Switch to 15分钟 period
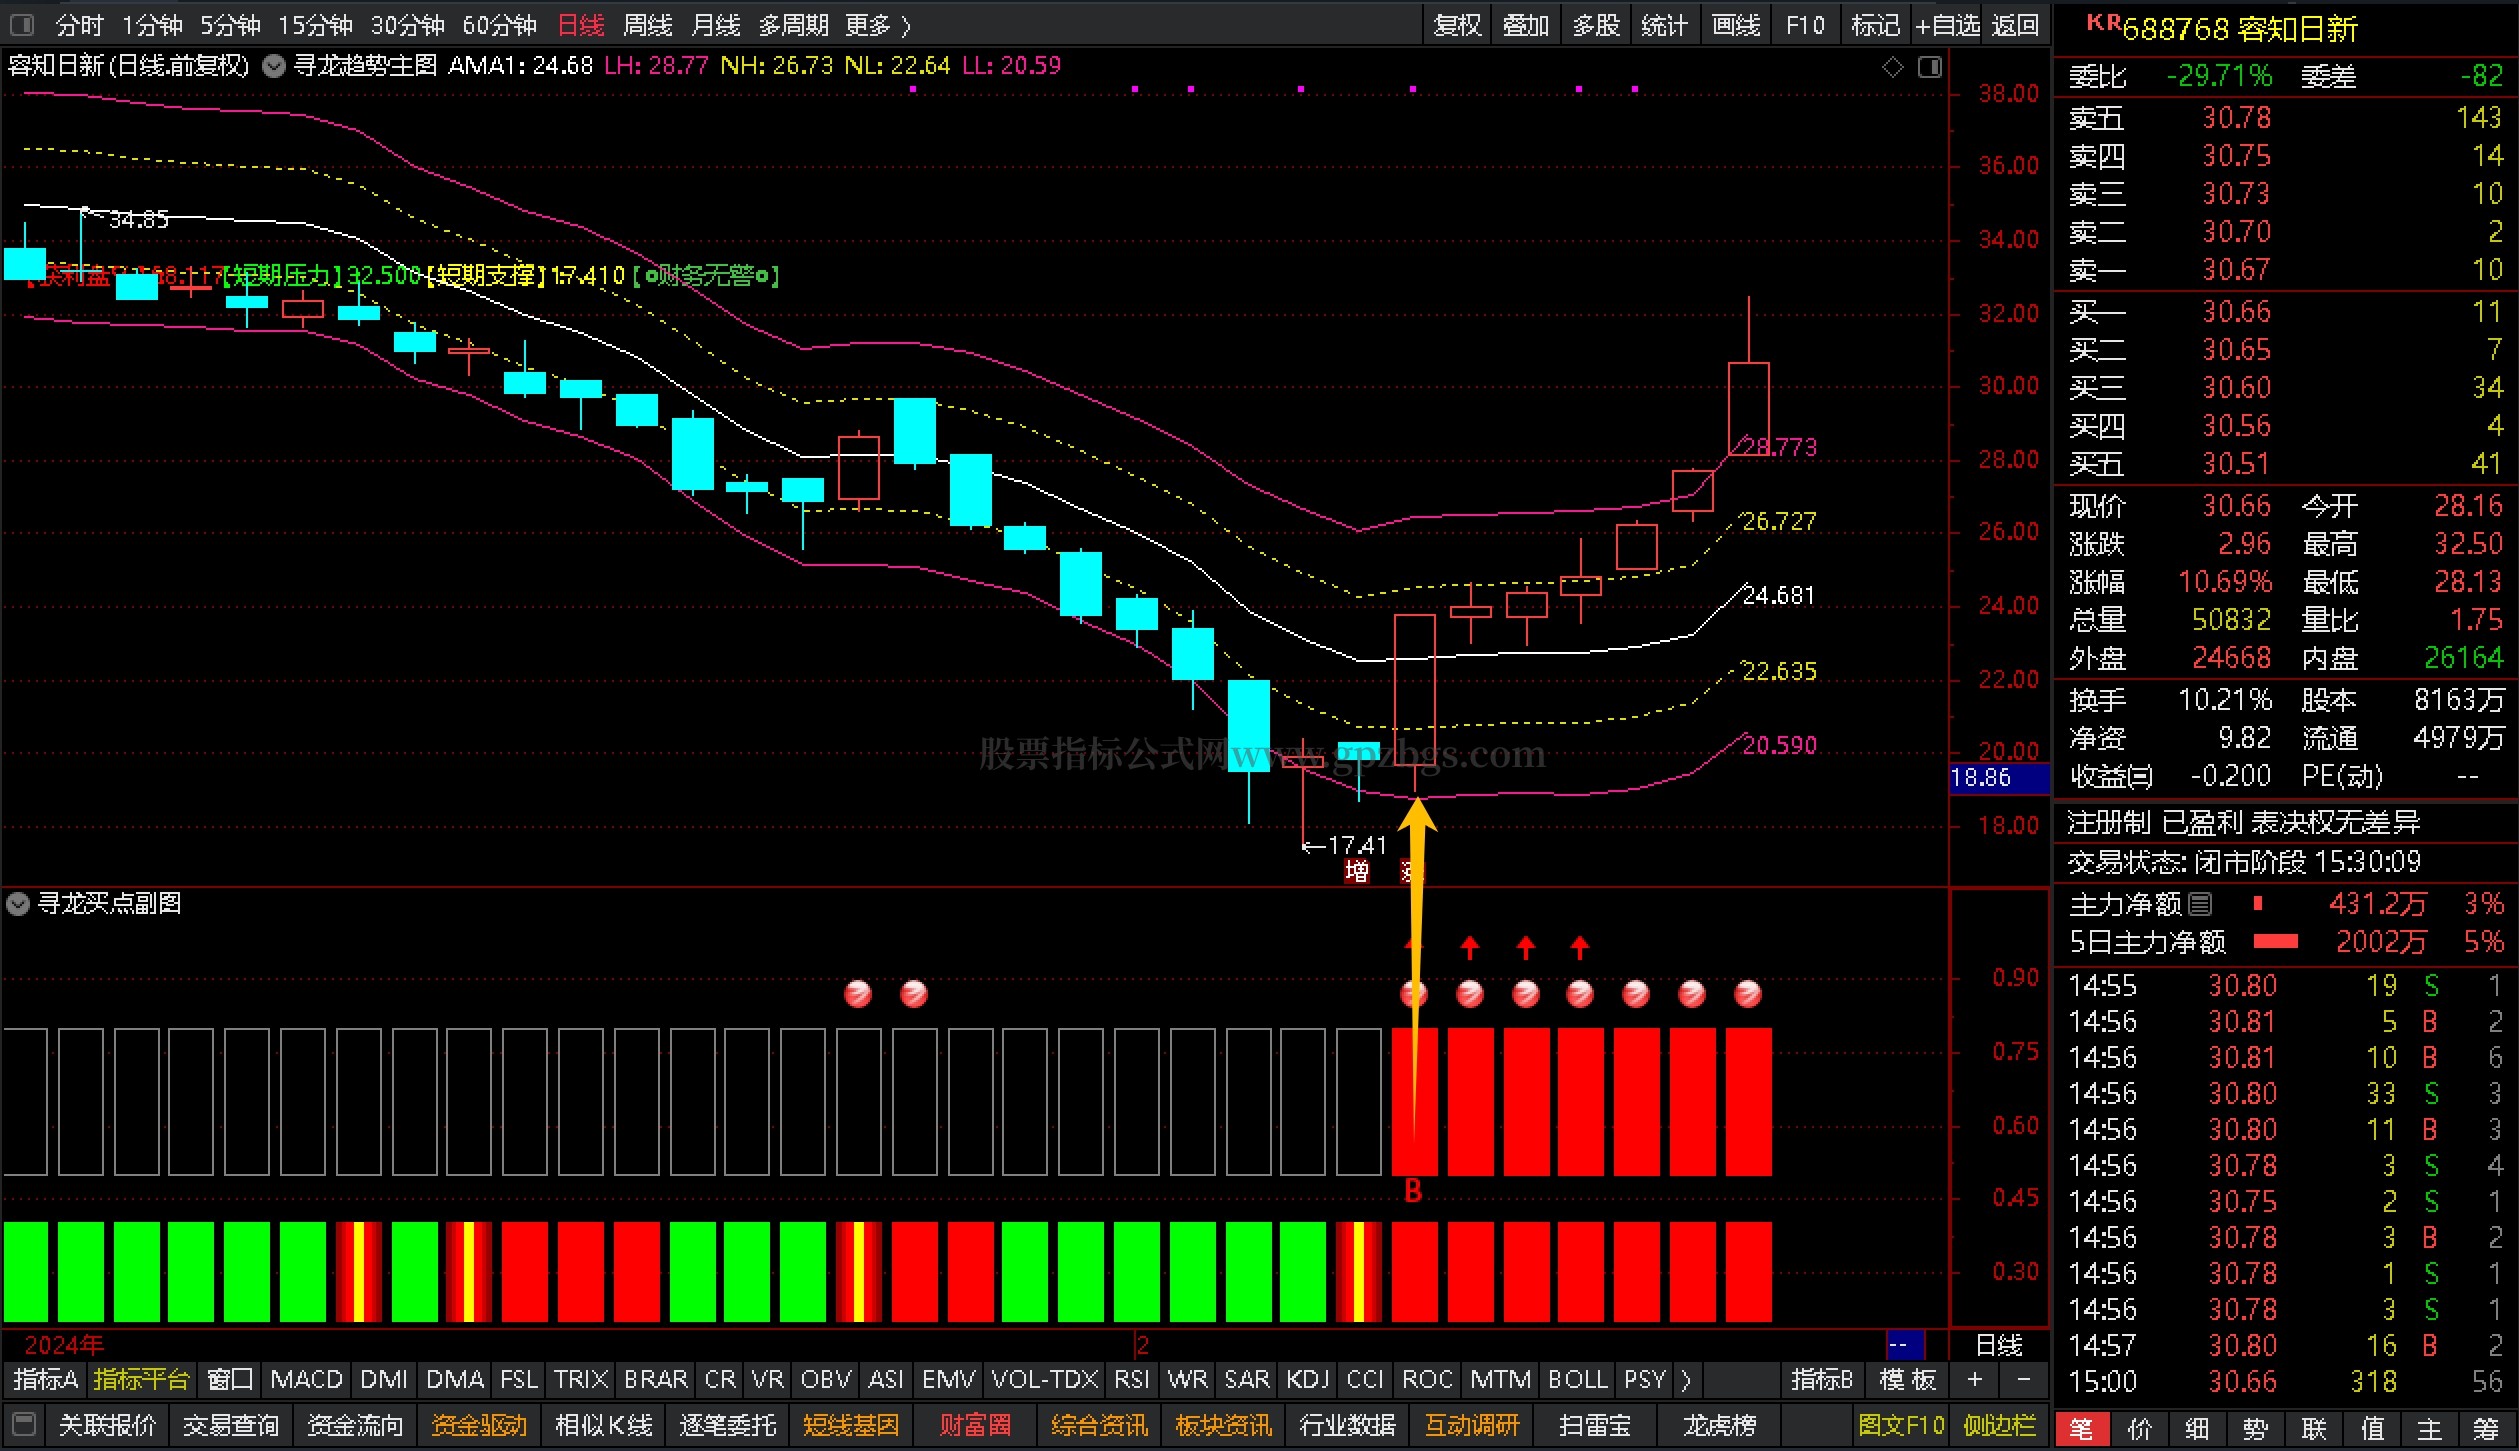 tap(315, 25)
